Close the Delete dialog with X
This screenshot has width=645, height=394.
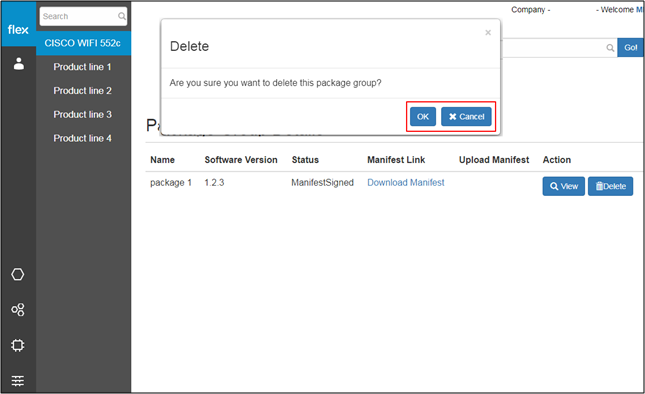488,32
